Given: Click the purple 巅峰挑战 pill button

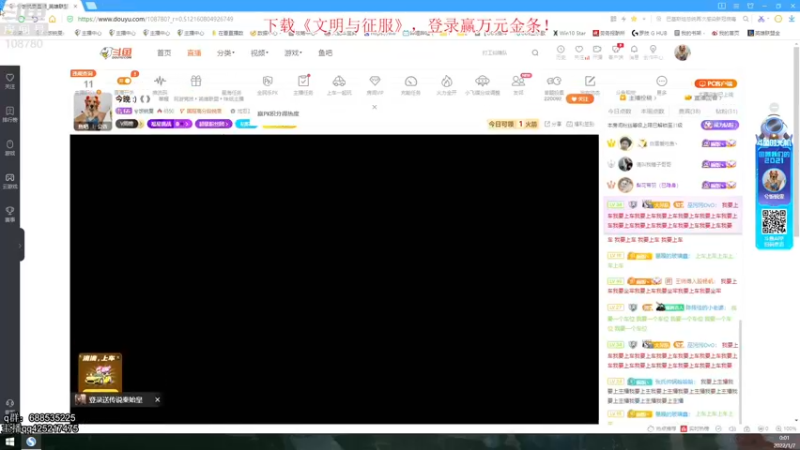Looking at the screenshot, I should [169, 124].
